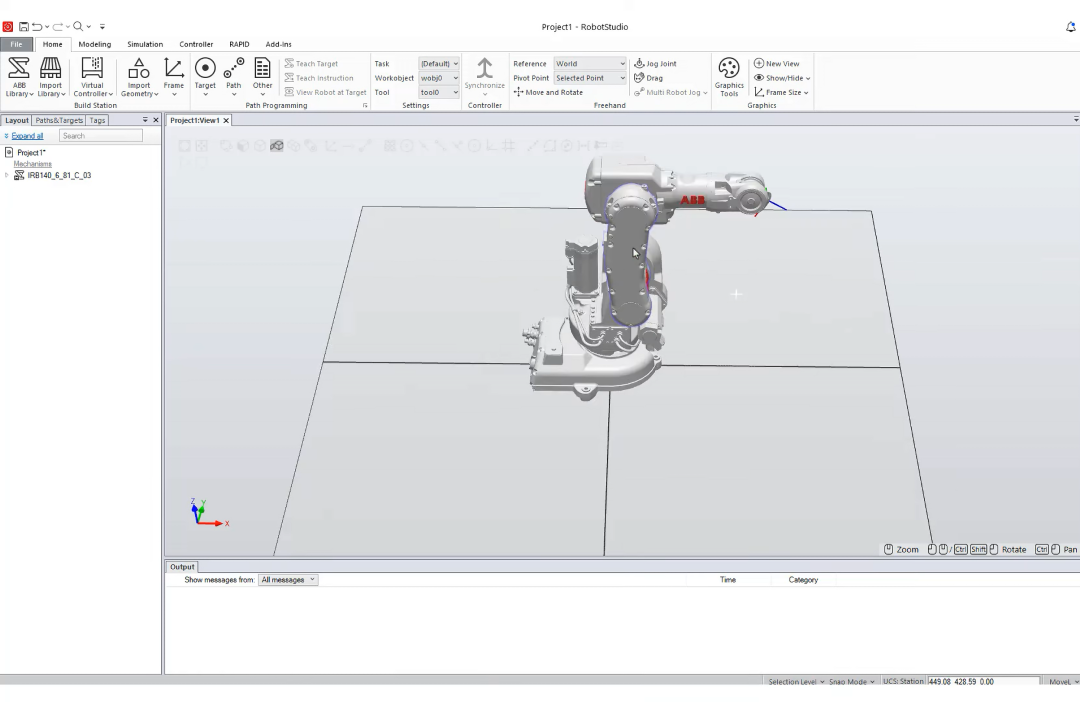
Task: Click the UCS coordinates field in status bar
Action: coord(983,681)
